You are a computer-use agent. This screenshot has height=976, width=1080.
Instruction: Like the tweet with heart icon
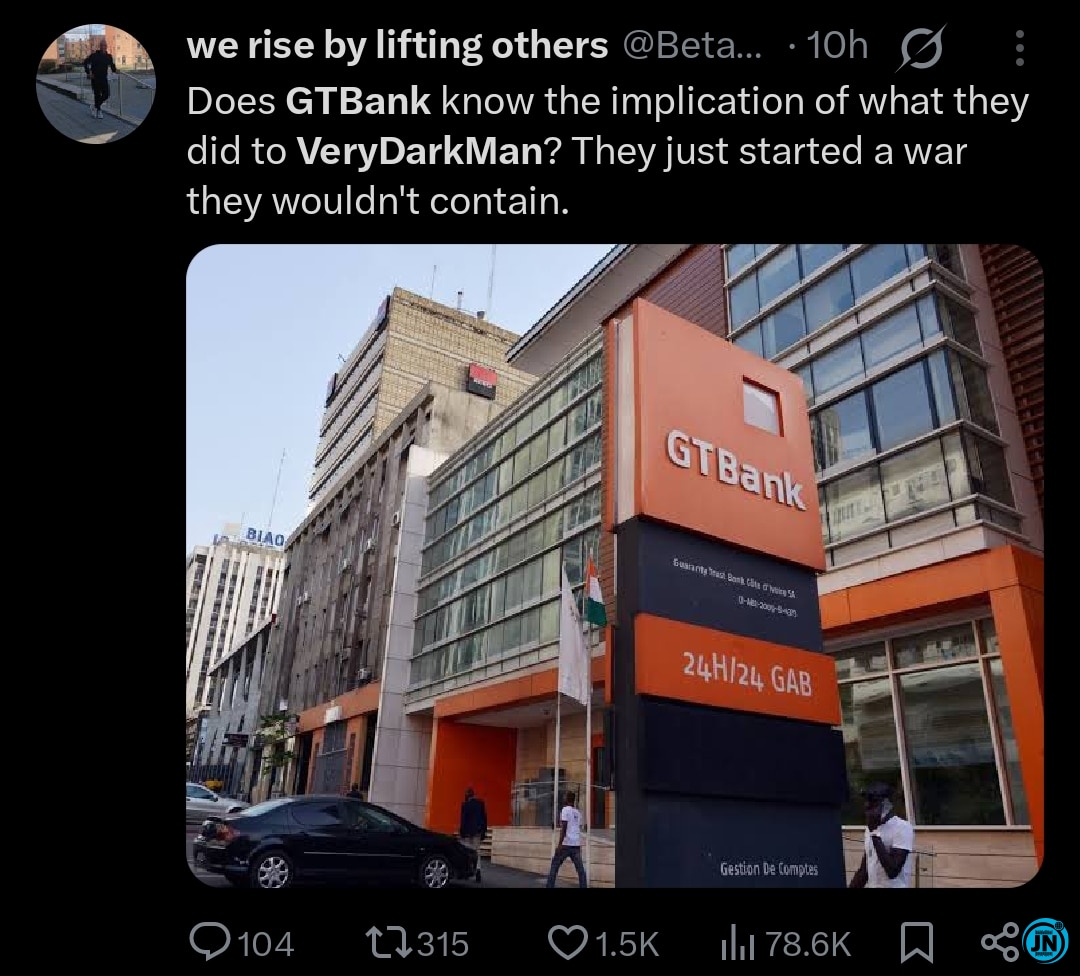tap(568, 943)
